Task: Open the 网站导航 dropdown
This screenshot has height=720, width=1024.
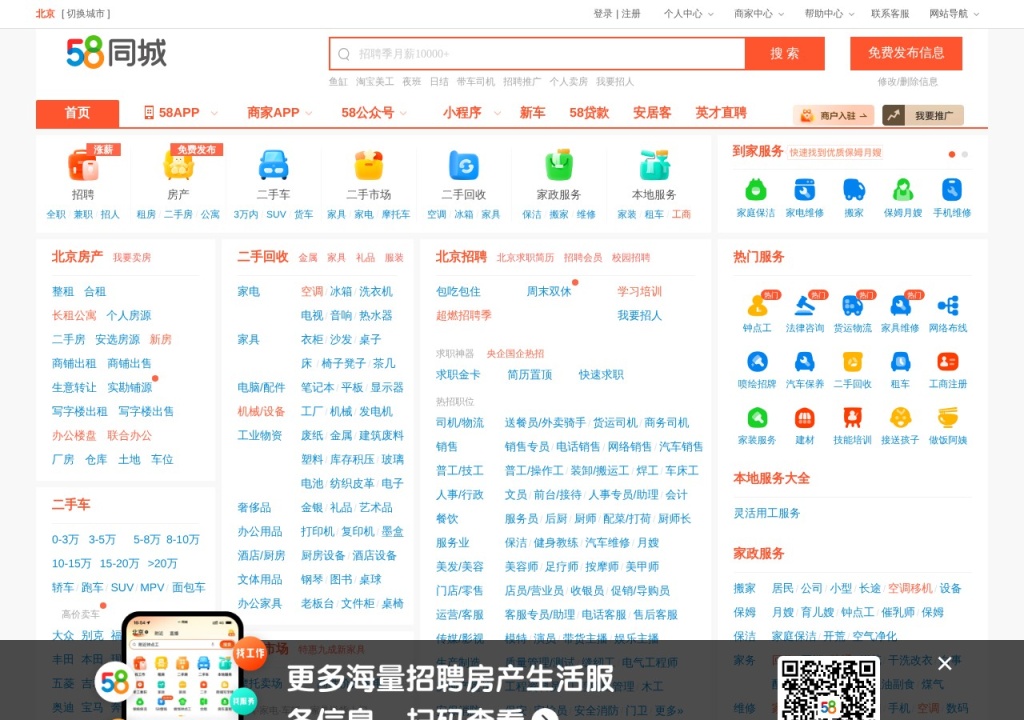Action: [954, 14]
